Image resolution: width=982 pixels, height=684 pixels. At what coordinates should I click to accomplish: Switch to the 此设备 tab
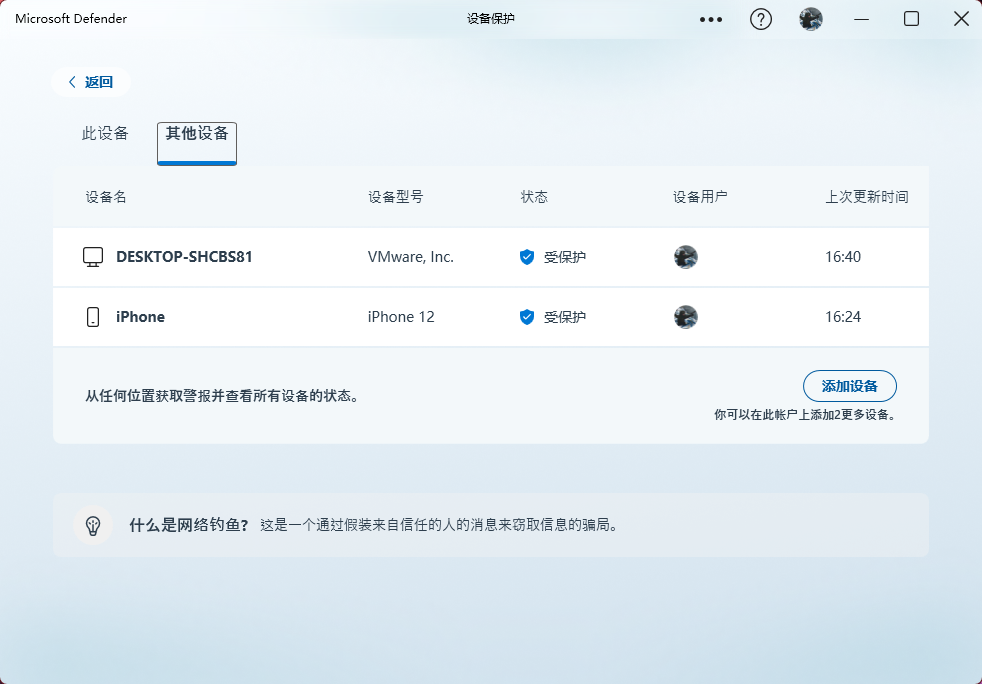(x=105, y=134)
